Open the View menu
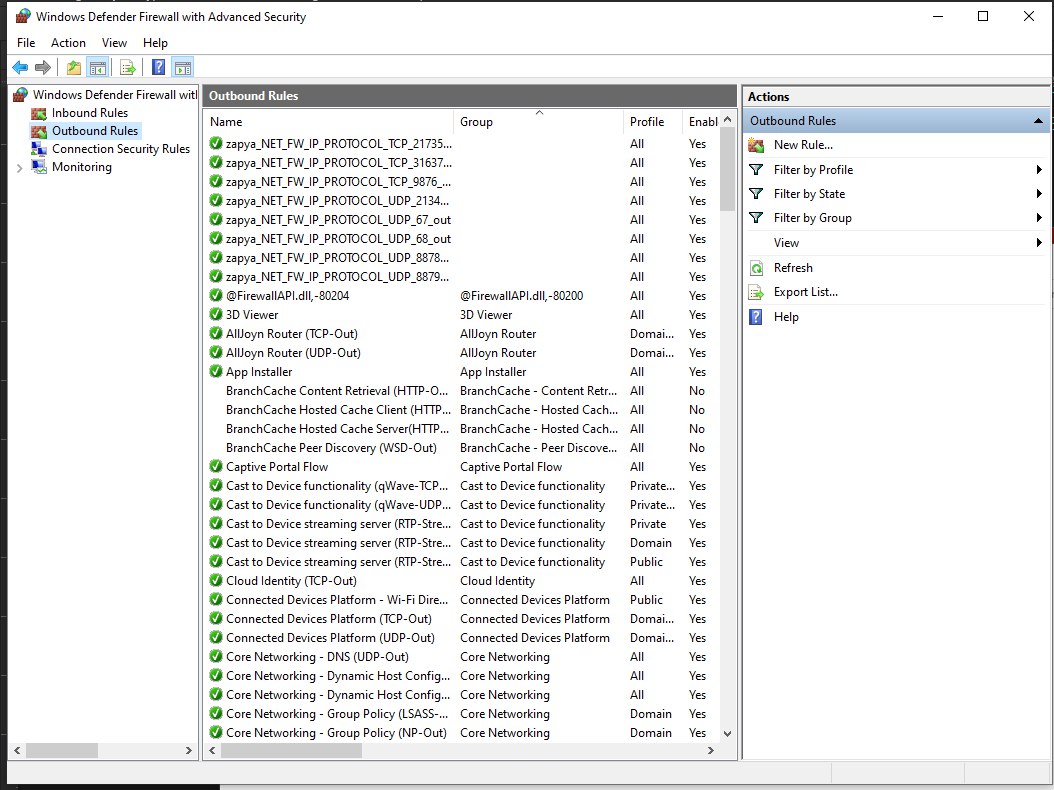This screenshot has width=1054, height=790. (x=114, y=43)
